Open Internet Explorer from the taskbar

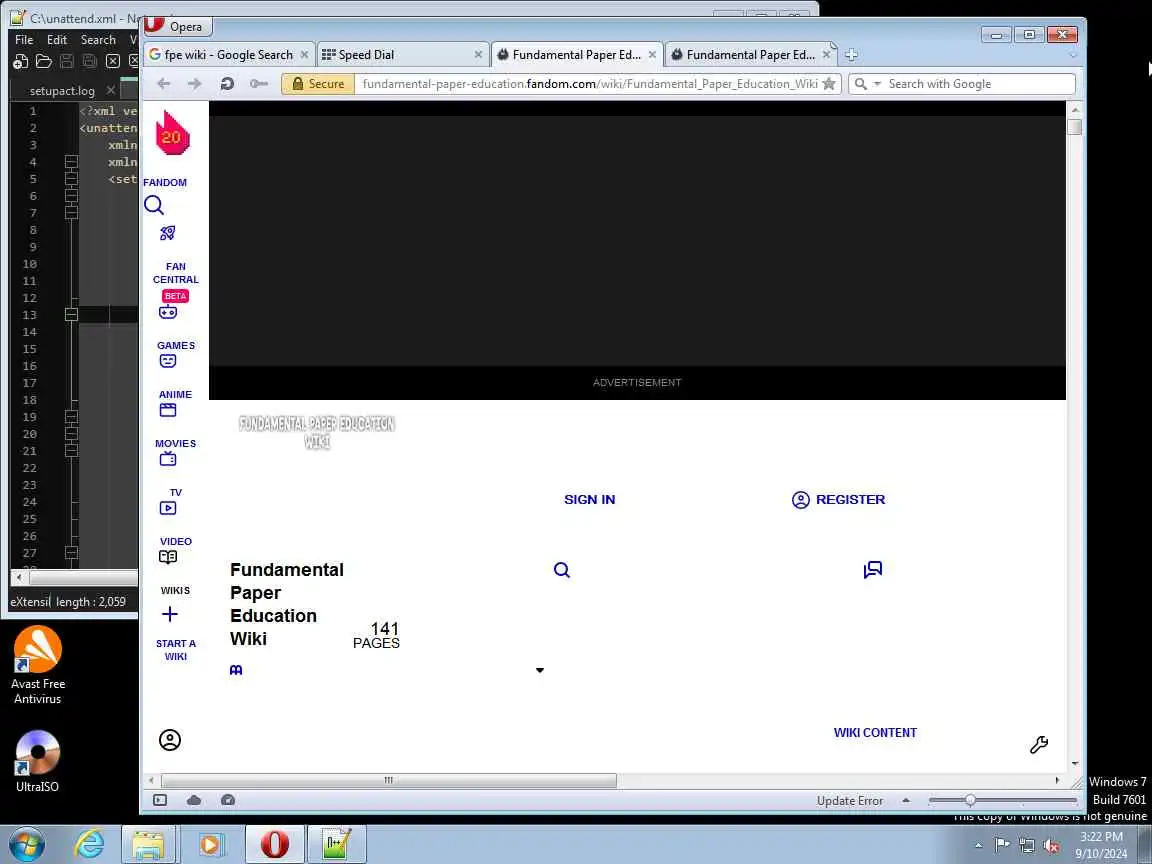pos(90,844)
